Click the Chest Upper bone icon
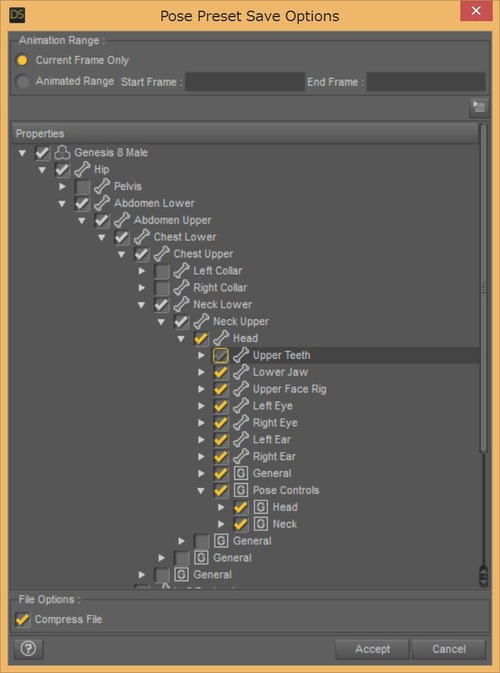This screenshot has width=500, height=673. 161,254
